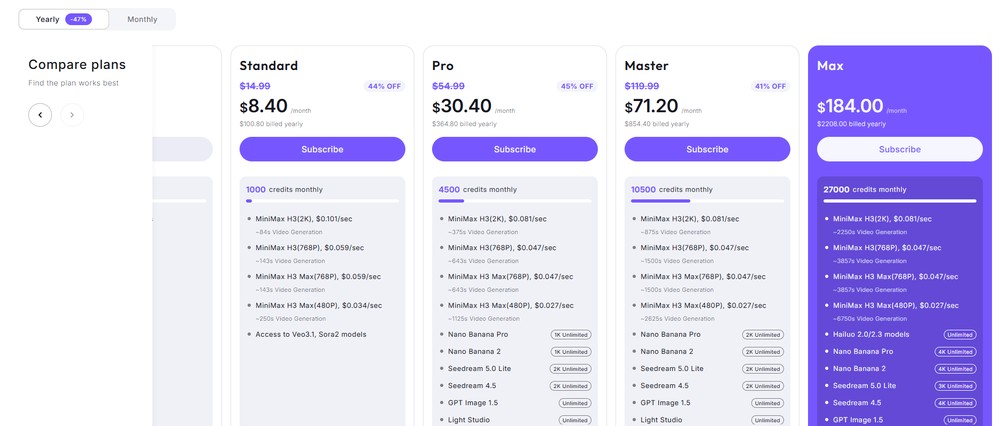This screenshot has height=426, width=1000.
Task: Click the $184.00 price
Action: (850, 106)
